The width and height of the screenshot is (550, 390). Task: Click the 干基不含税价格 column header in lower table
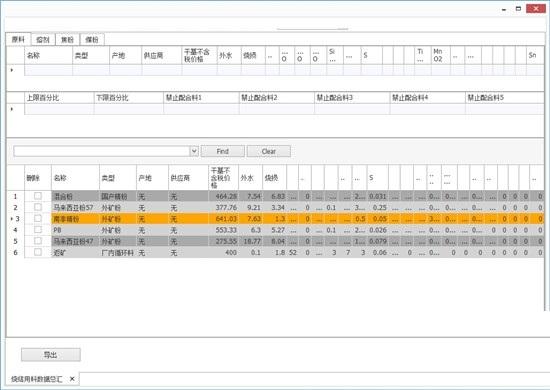[223, 178]
